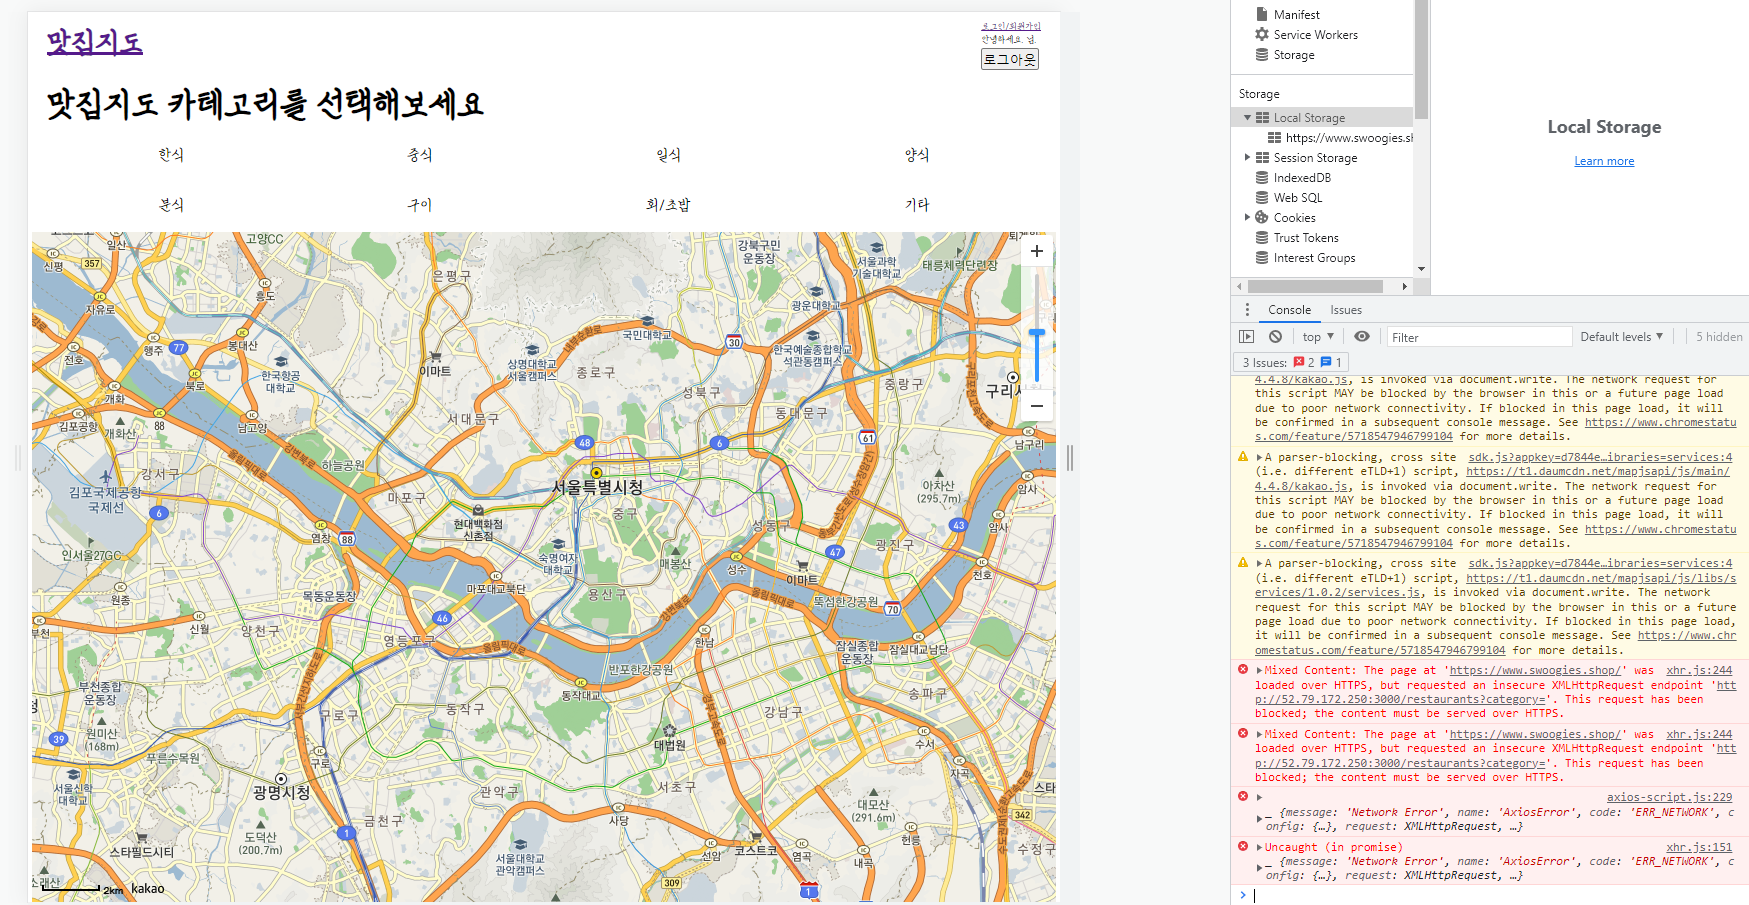
Task: Switch to the Issues drawer tab
Action: coord(1345,310)
